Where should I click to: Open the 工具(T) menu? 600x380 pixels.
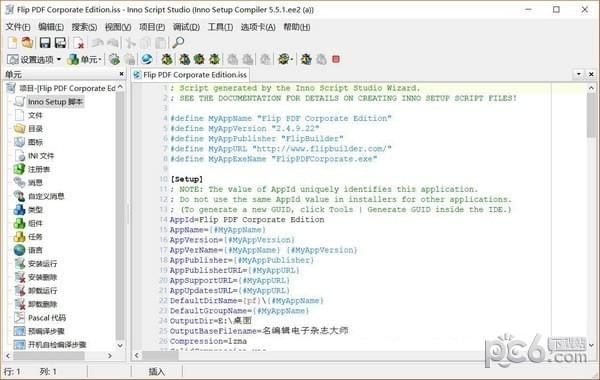coord(220,27)
